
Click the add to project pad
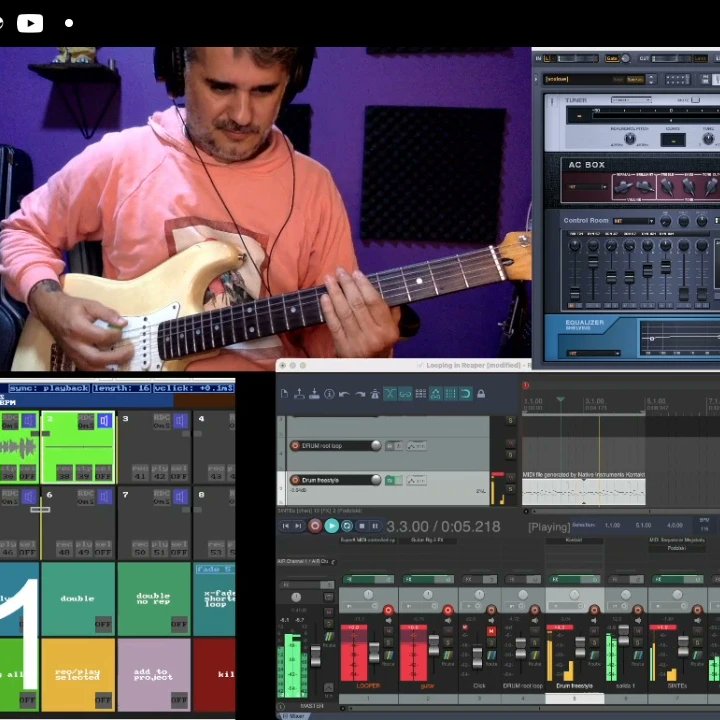click(x=154, y=675)
